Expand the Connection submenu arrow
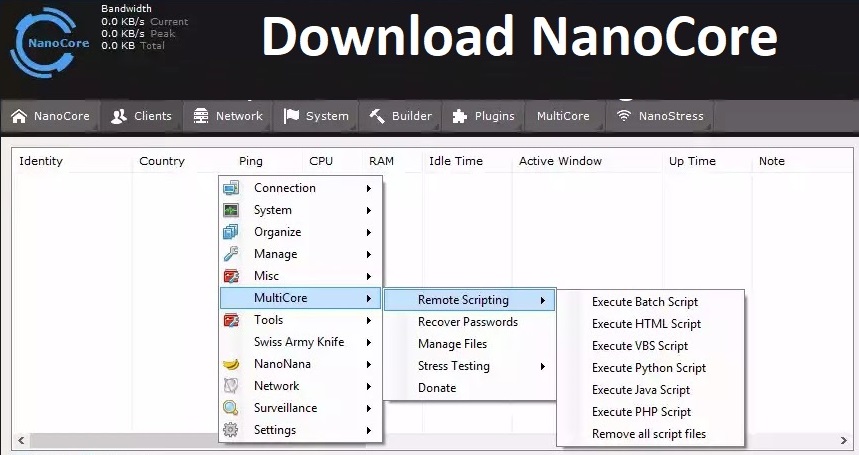 click(369, 188)
